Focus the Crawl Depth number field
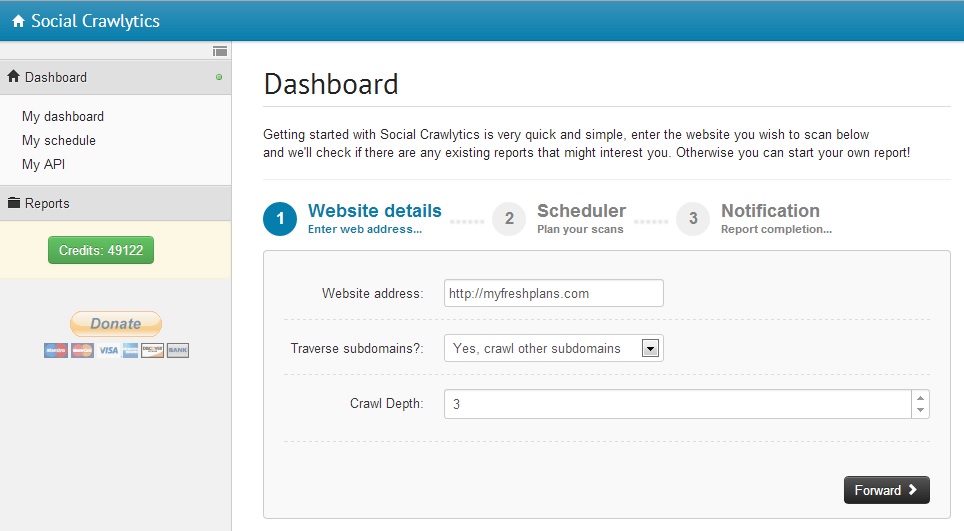 678,404
